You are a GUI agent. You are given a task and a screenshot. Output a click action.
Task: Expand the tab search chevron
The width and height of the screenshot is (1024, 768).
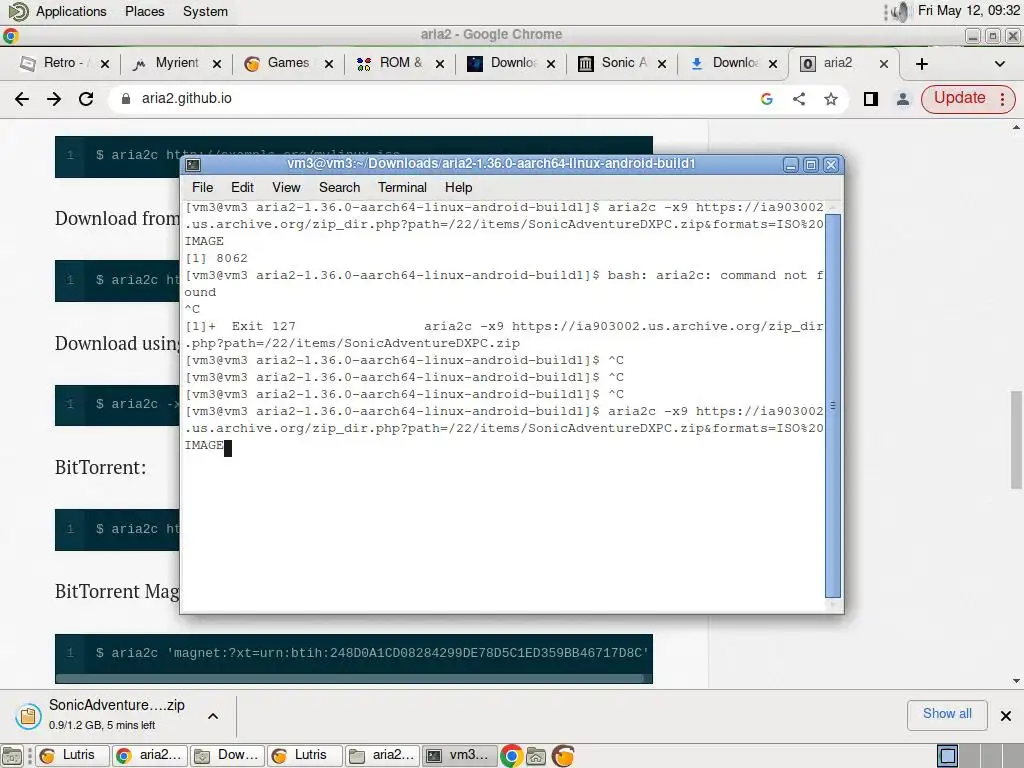coord(999,63)
